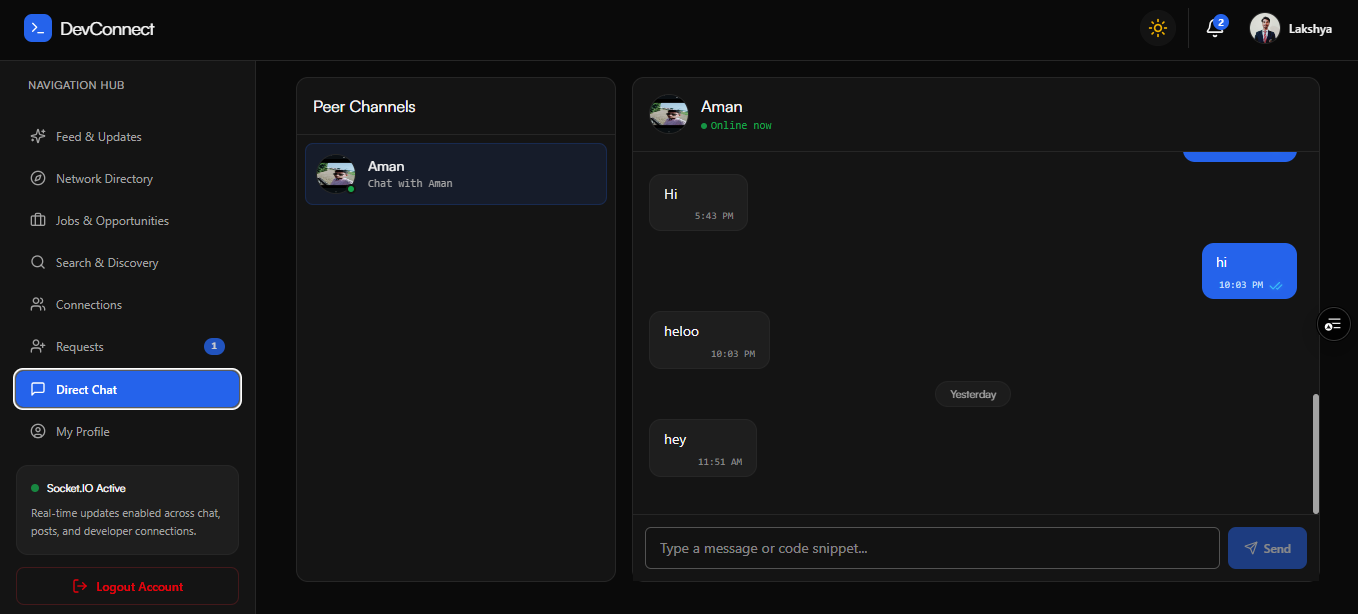Viewport: 1358px width, 614px height.
Task: Click the logout arrow icon
Action: 81,587
